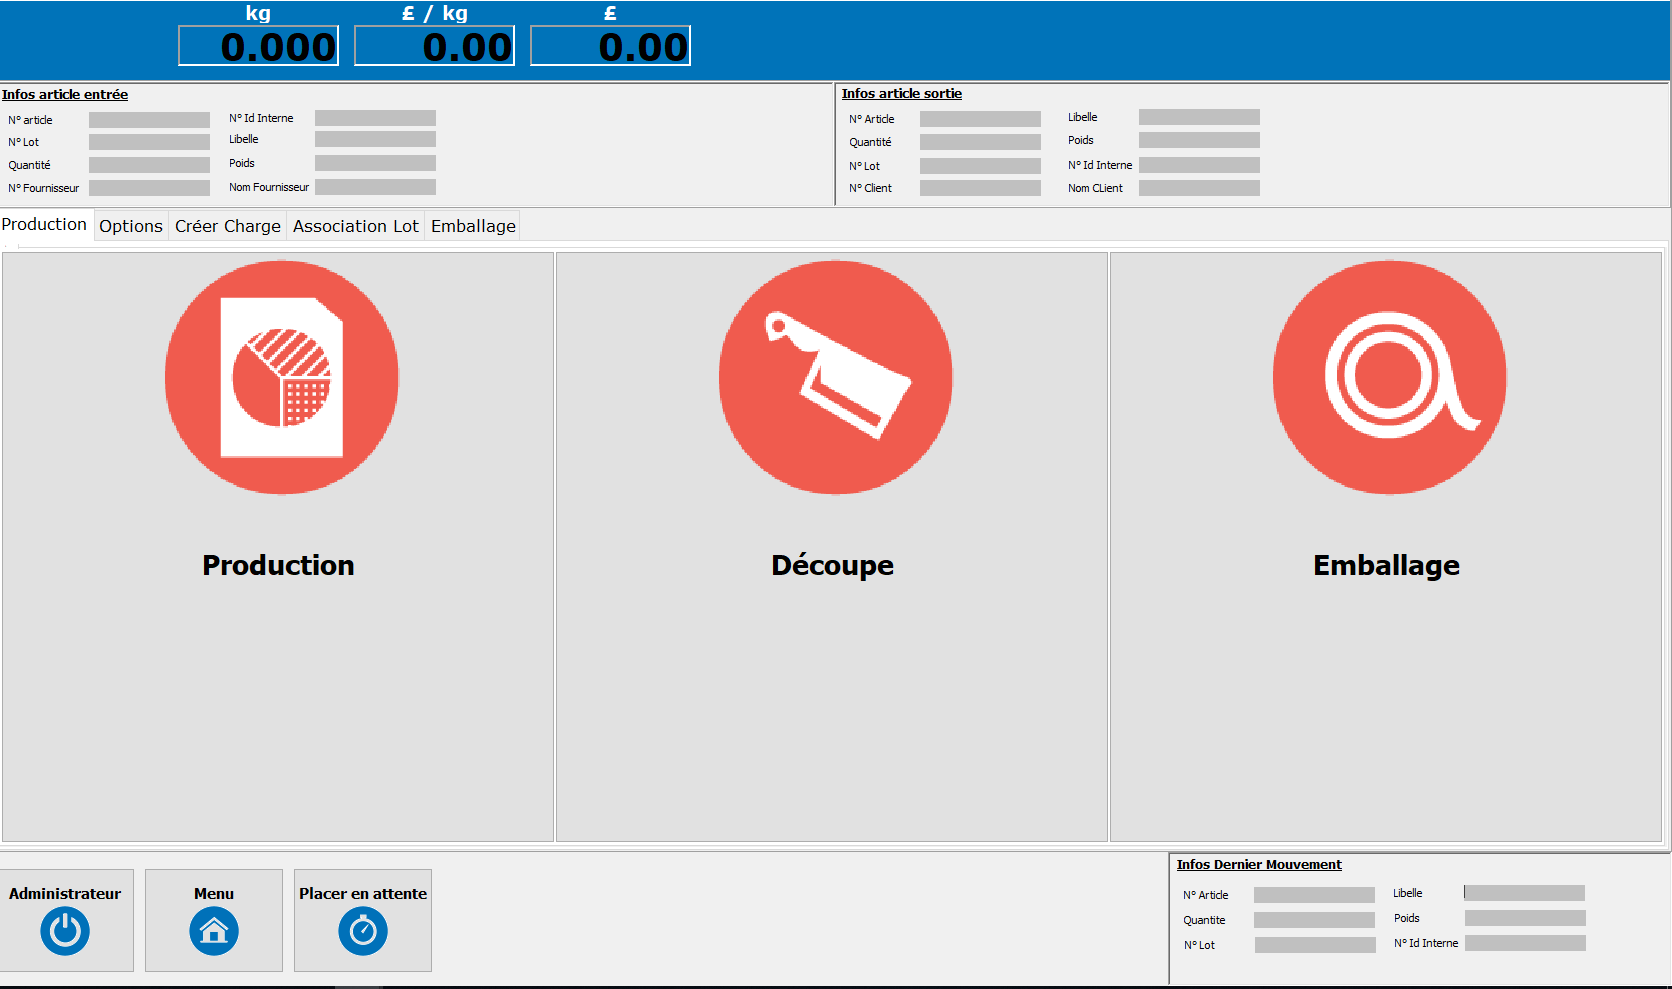This screenshot has width=1672, height=989.
Task: Open the Association Lot tab
Action: coord(356,226)
